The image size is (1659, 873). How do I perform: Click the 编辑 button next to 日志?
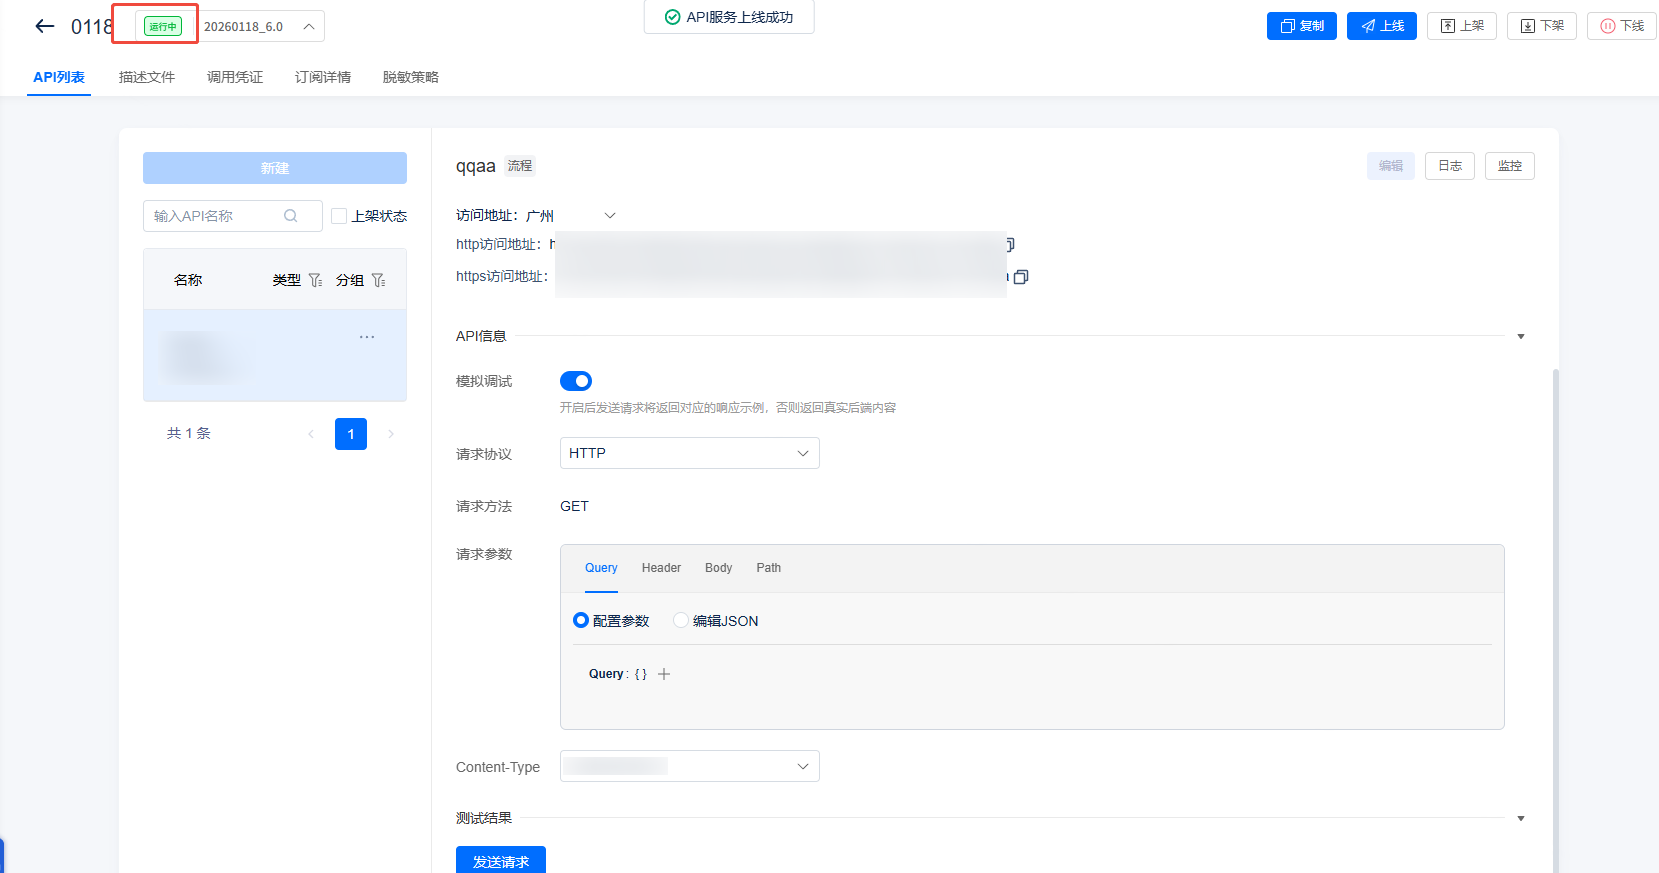click(1391, 166)
